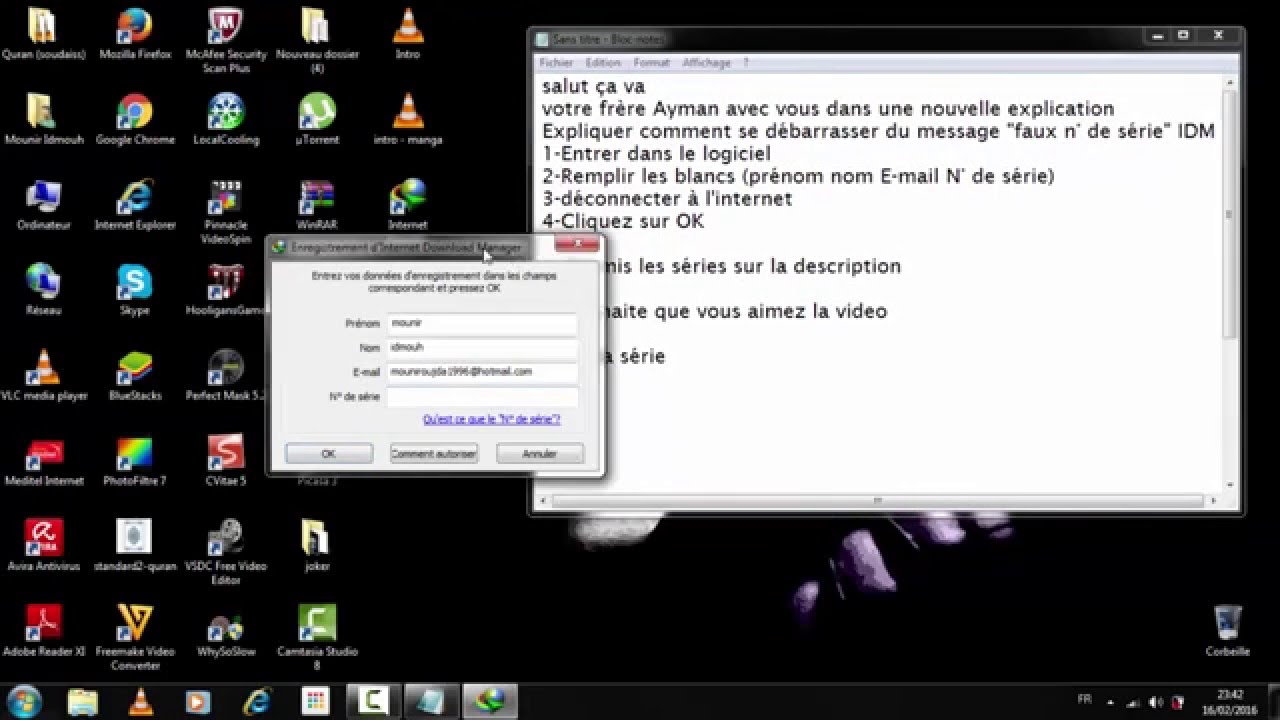Launch Perfect Mask 5 shortcut
This screenshot has height=720, width=1280.
(x=226, y=374)
